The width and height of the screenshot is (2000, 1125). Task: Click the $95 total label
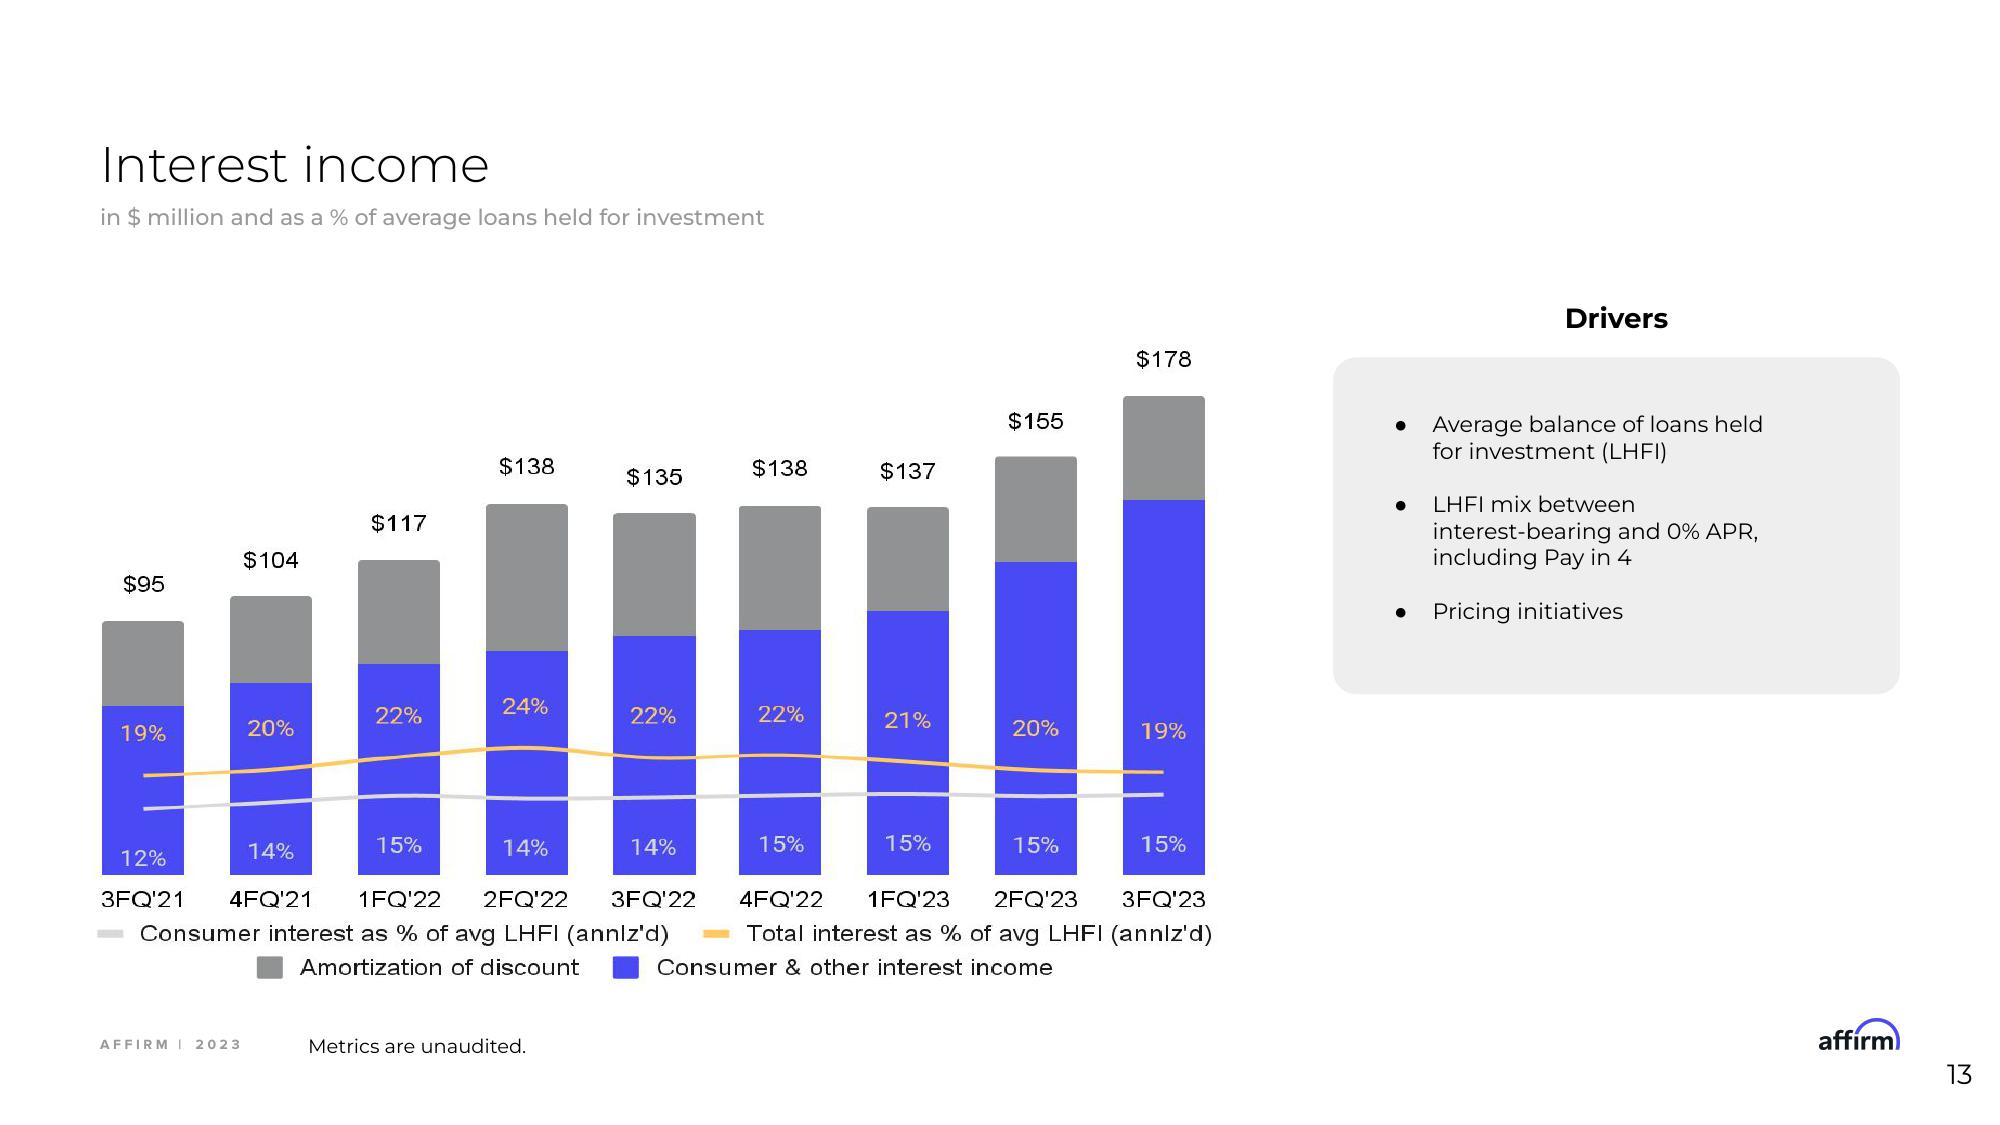(x=143, y=584)
